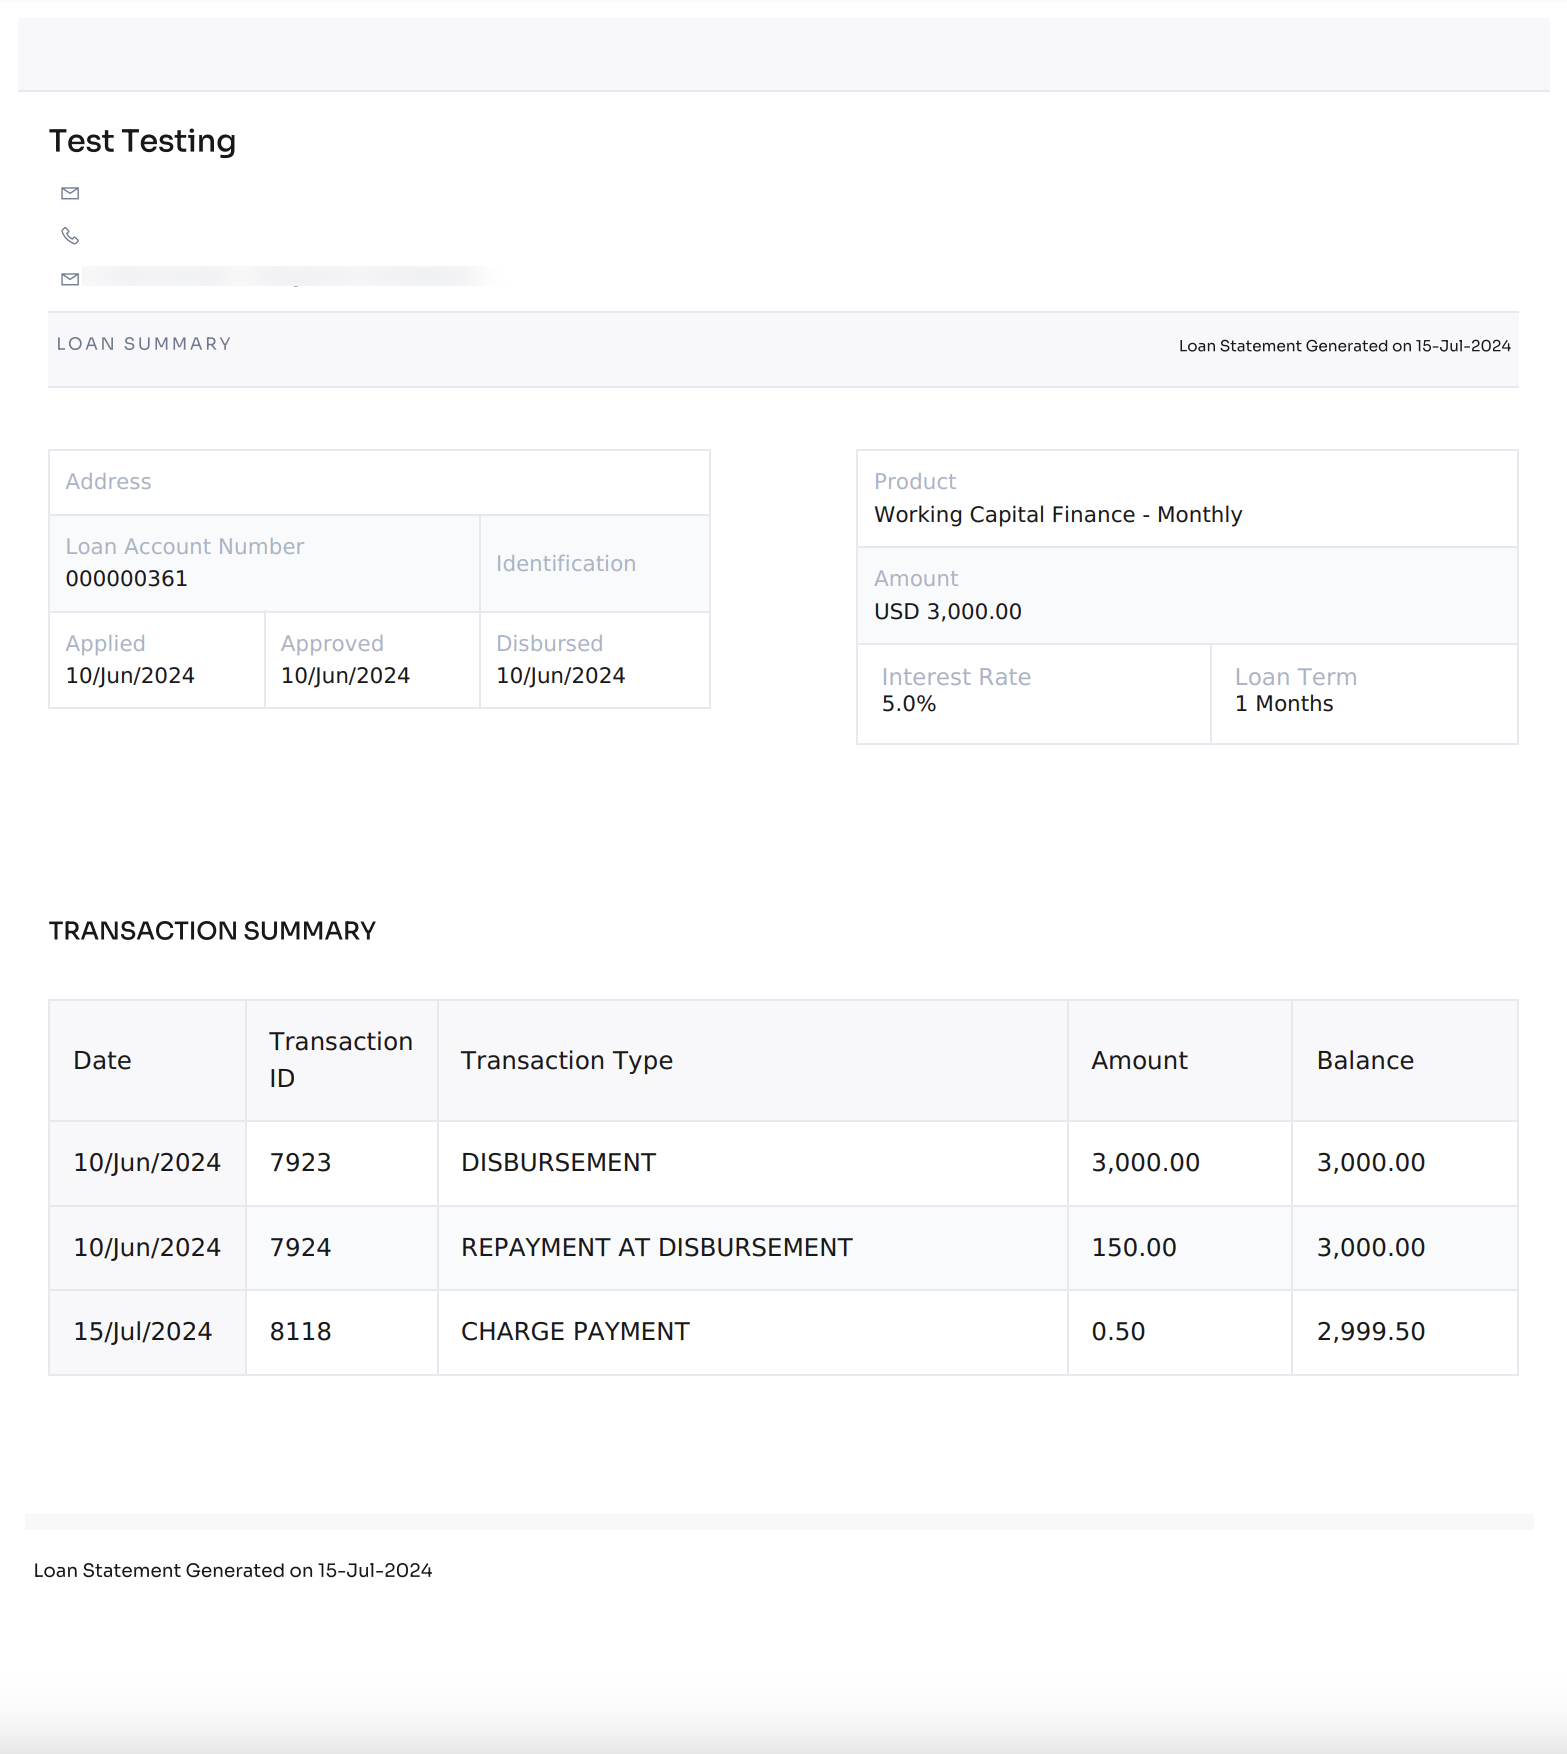This screenshot has width=1567, height=1754.
Task: Click the 'Disbursed' label
Action: 549,644
